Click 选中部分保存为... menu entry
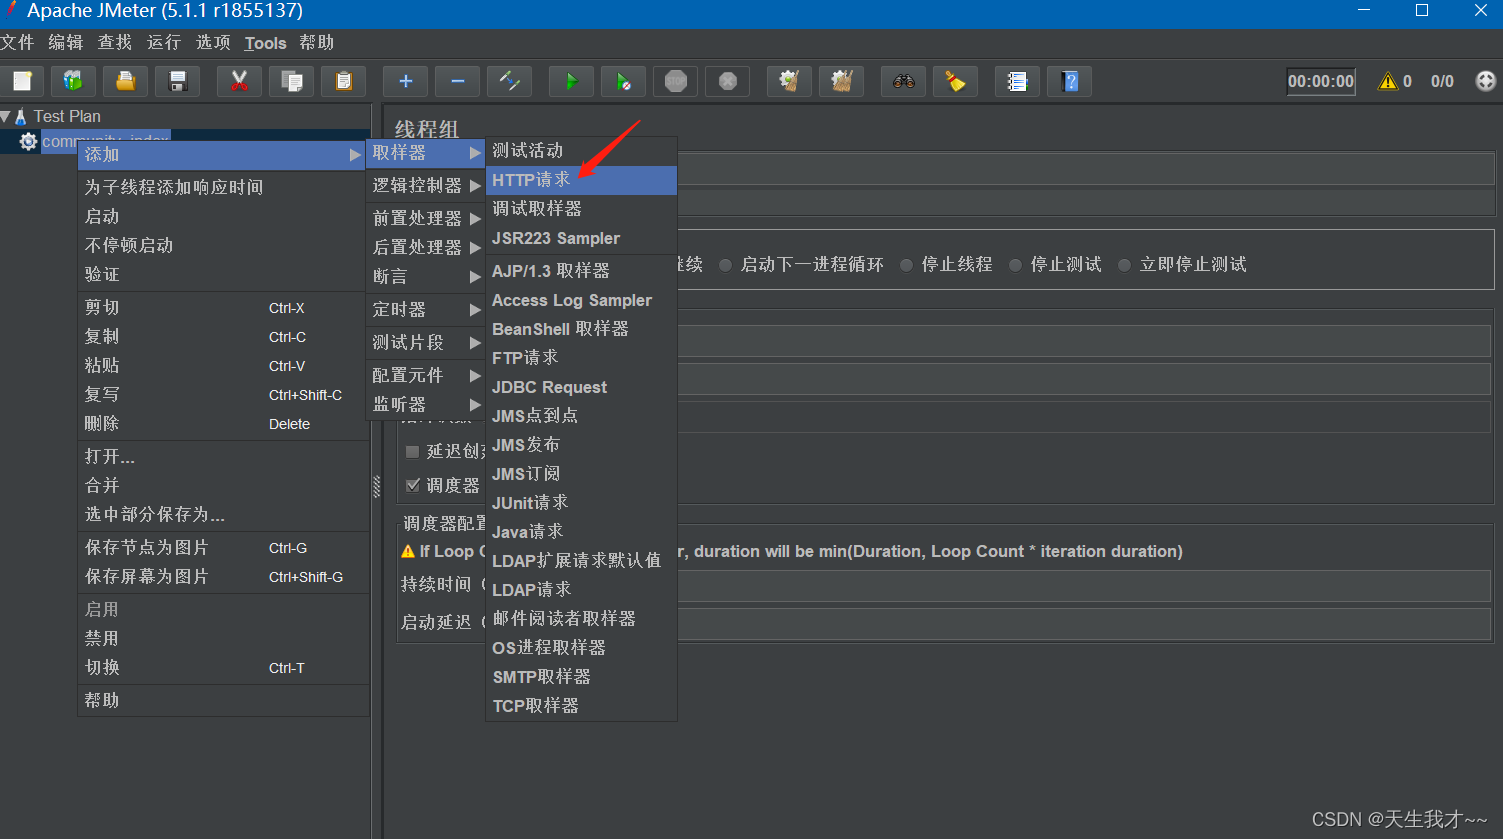Viewport: 1503px width, 839px height. point(222,515)
